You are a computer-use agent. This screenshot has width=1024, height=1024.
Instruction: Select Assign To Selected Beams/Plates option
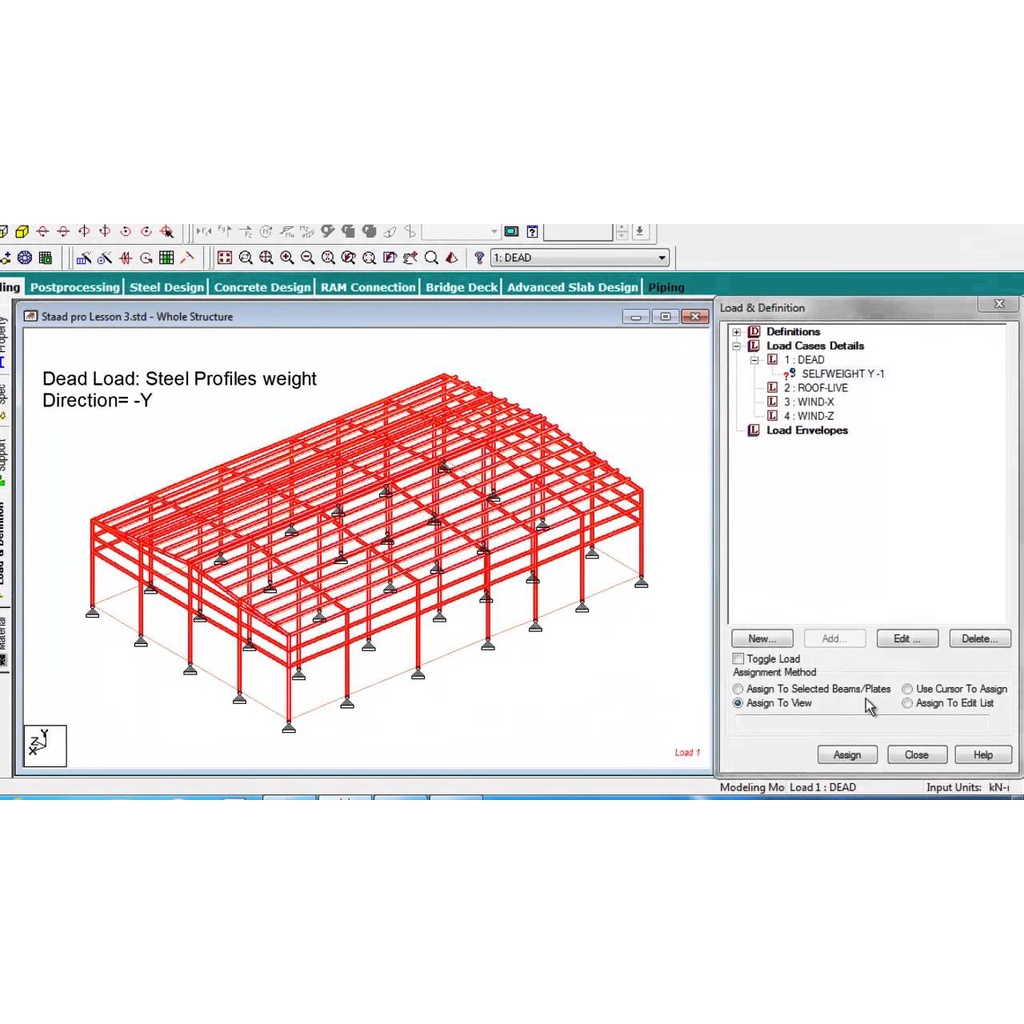(738, 689)
